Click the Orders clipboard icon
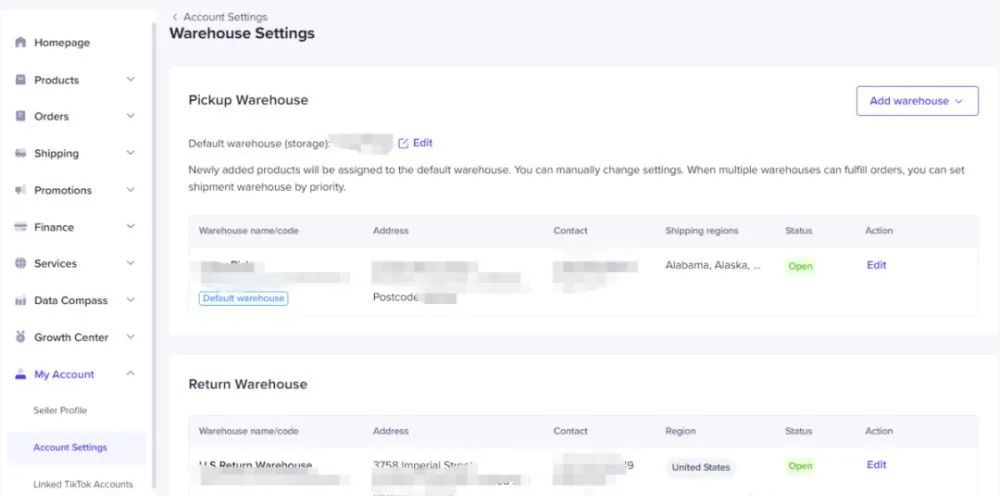The image size is (1000, 496). pos(20,116)
